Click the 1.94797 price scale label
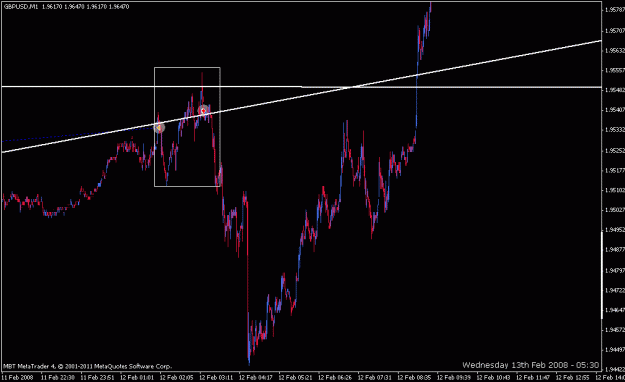 [615, 270]
